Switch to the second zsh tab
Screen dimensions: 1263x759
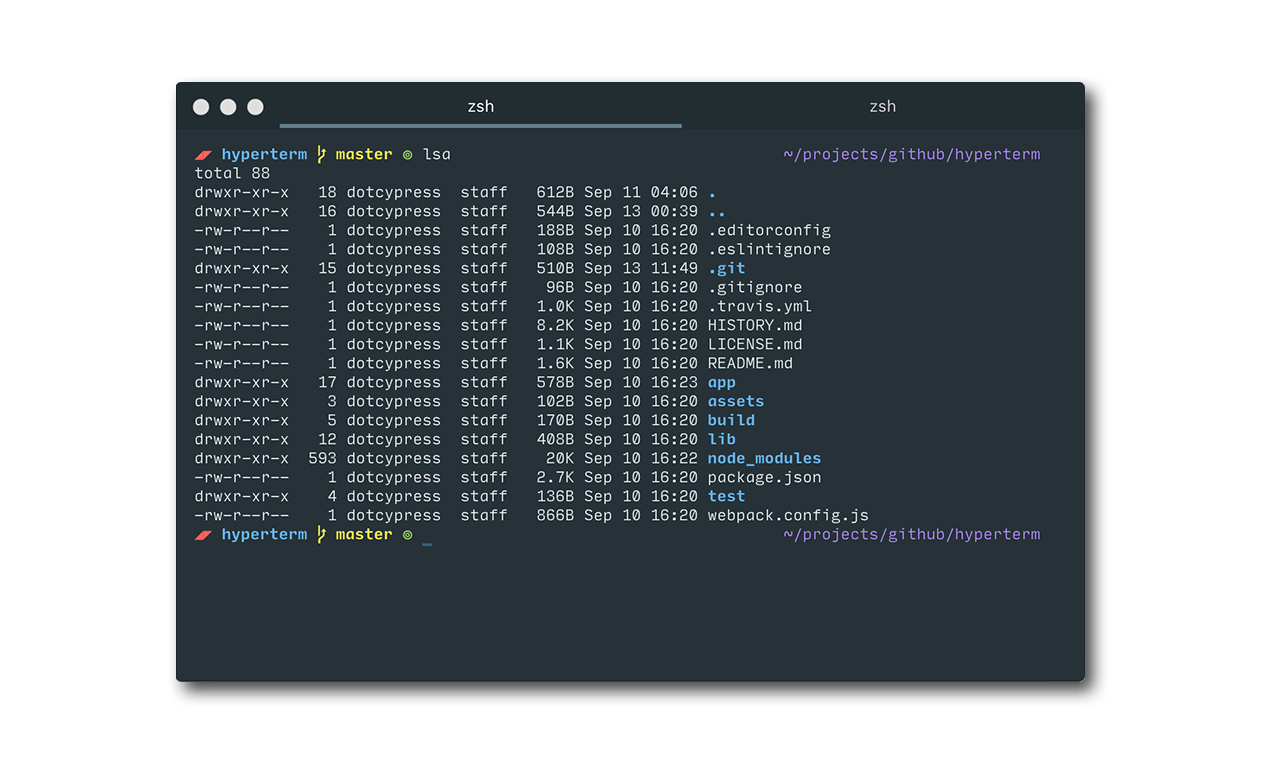(882, 106)
